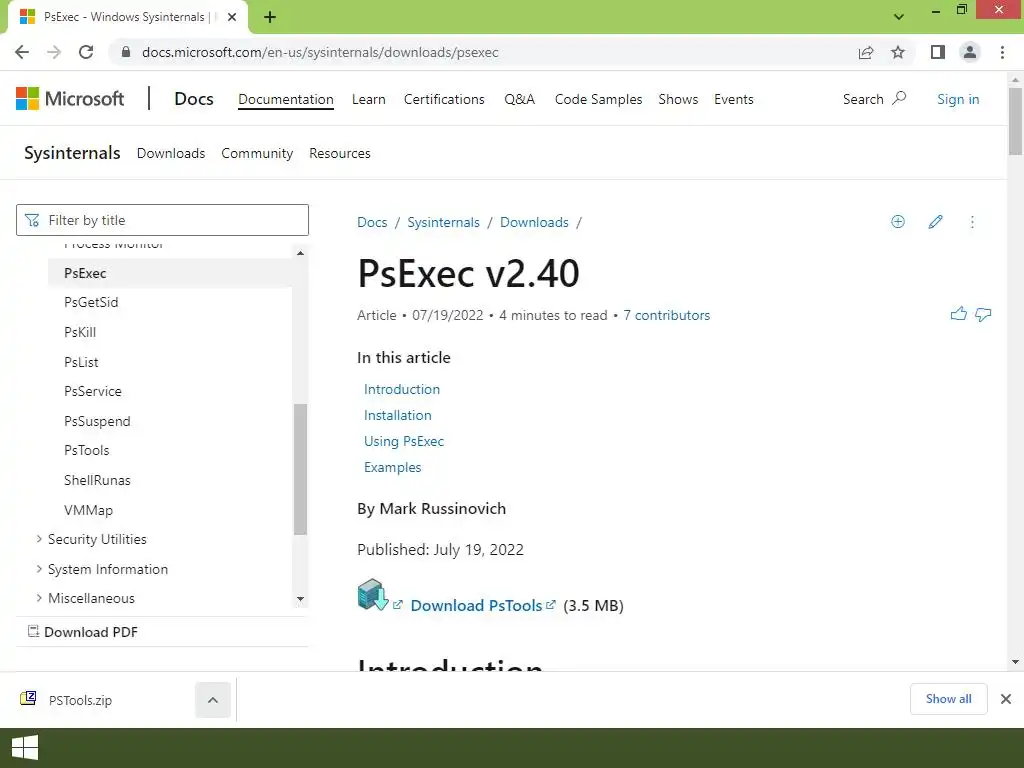Viewport: 1024px width, 768px height.
Task: Click the sidebar scroll down arrow
Action: pyautogui.click(x=300, y=599)
